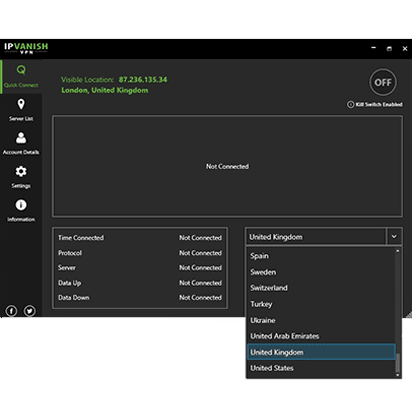Select United Arab Emirates from the list
This screenshot has width=412, height=416.
[321, 336]
